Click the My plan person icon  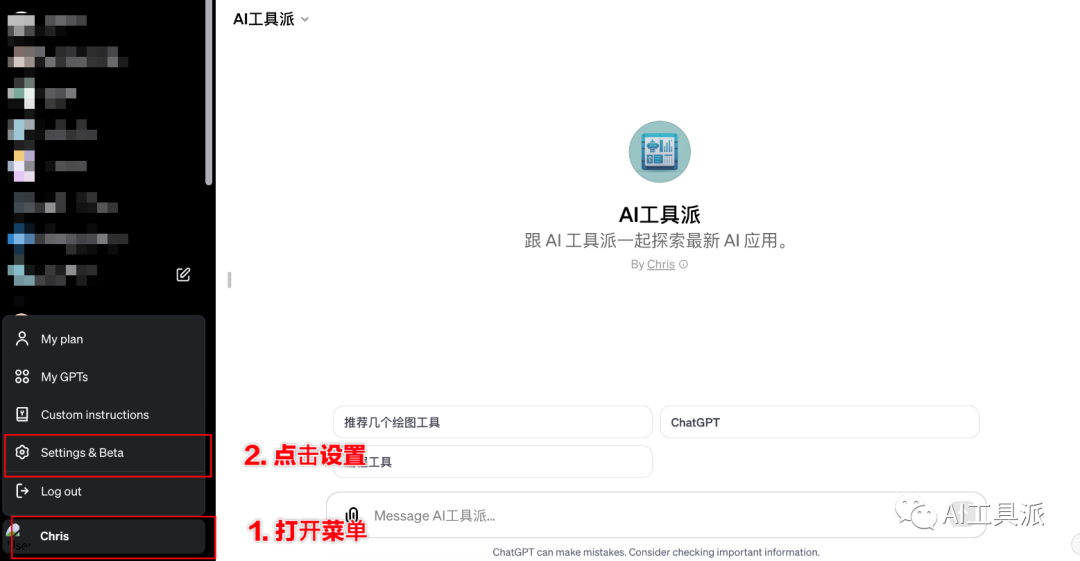(x=22, y=338)
